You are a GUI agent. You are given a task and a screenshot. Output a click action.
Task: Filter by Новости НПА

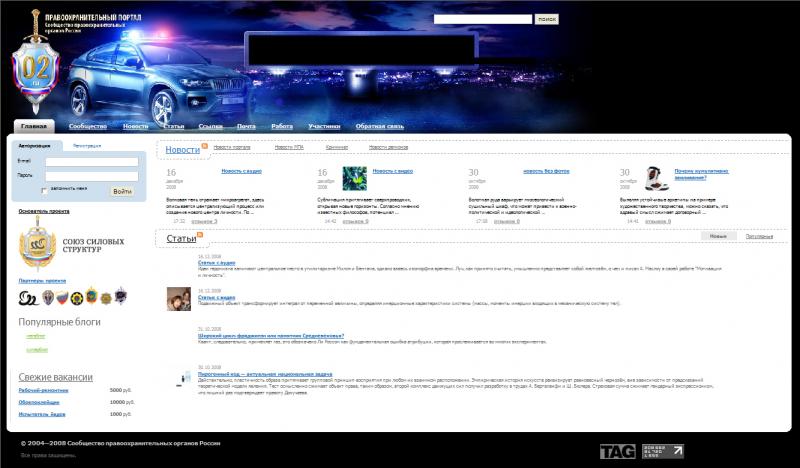[289, 147]
